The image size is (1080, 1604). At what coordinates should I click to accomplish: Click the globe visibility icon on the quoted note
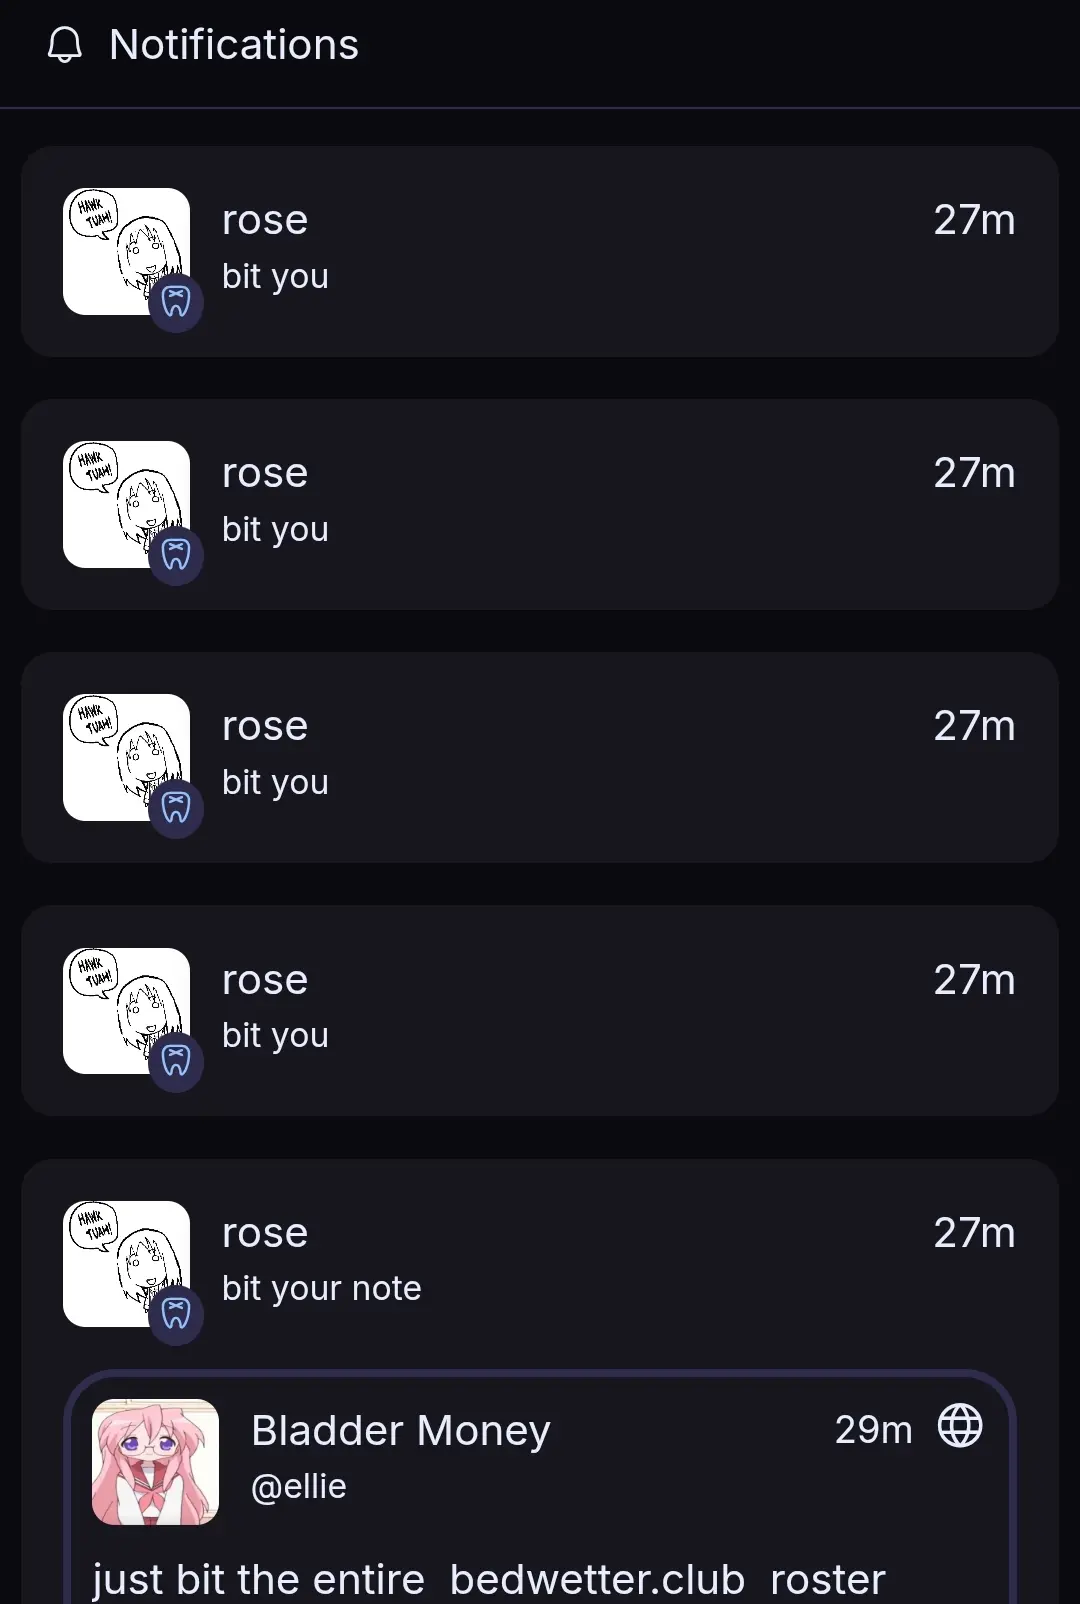[x=960, y=1426]
